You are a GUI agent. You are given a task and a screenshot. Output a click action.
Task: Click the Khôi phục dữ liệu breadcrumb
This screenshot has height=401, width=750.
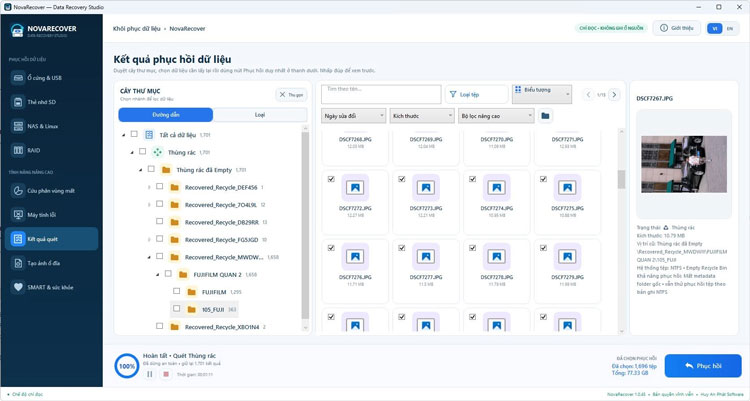(x=137, y=29)
